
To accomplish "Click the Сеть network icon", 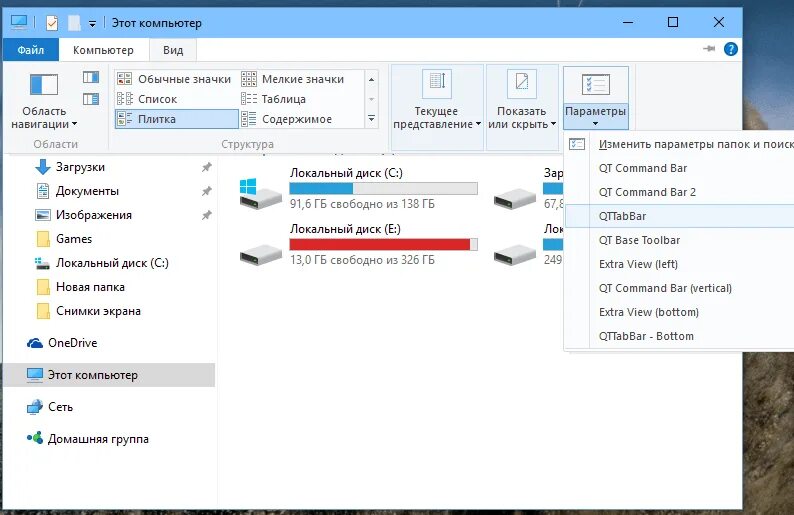I will coord(35,407).
